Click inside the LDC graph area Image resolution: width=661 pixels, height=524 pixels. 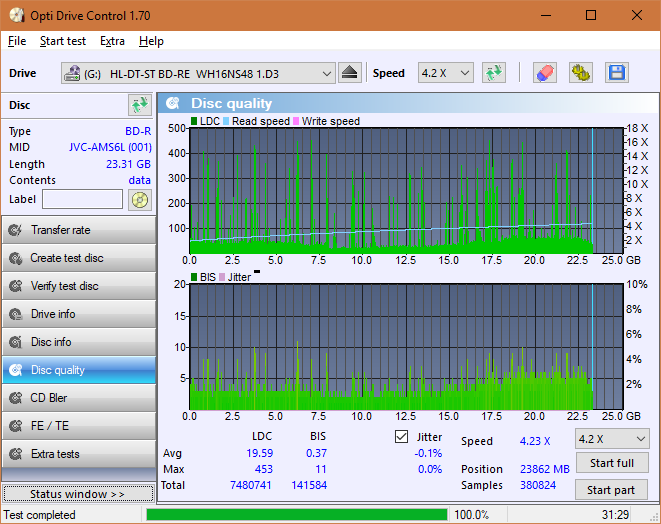406,191
